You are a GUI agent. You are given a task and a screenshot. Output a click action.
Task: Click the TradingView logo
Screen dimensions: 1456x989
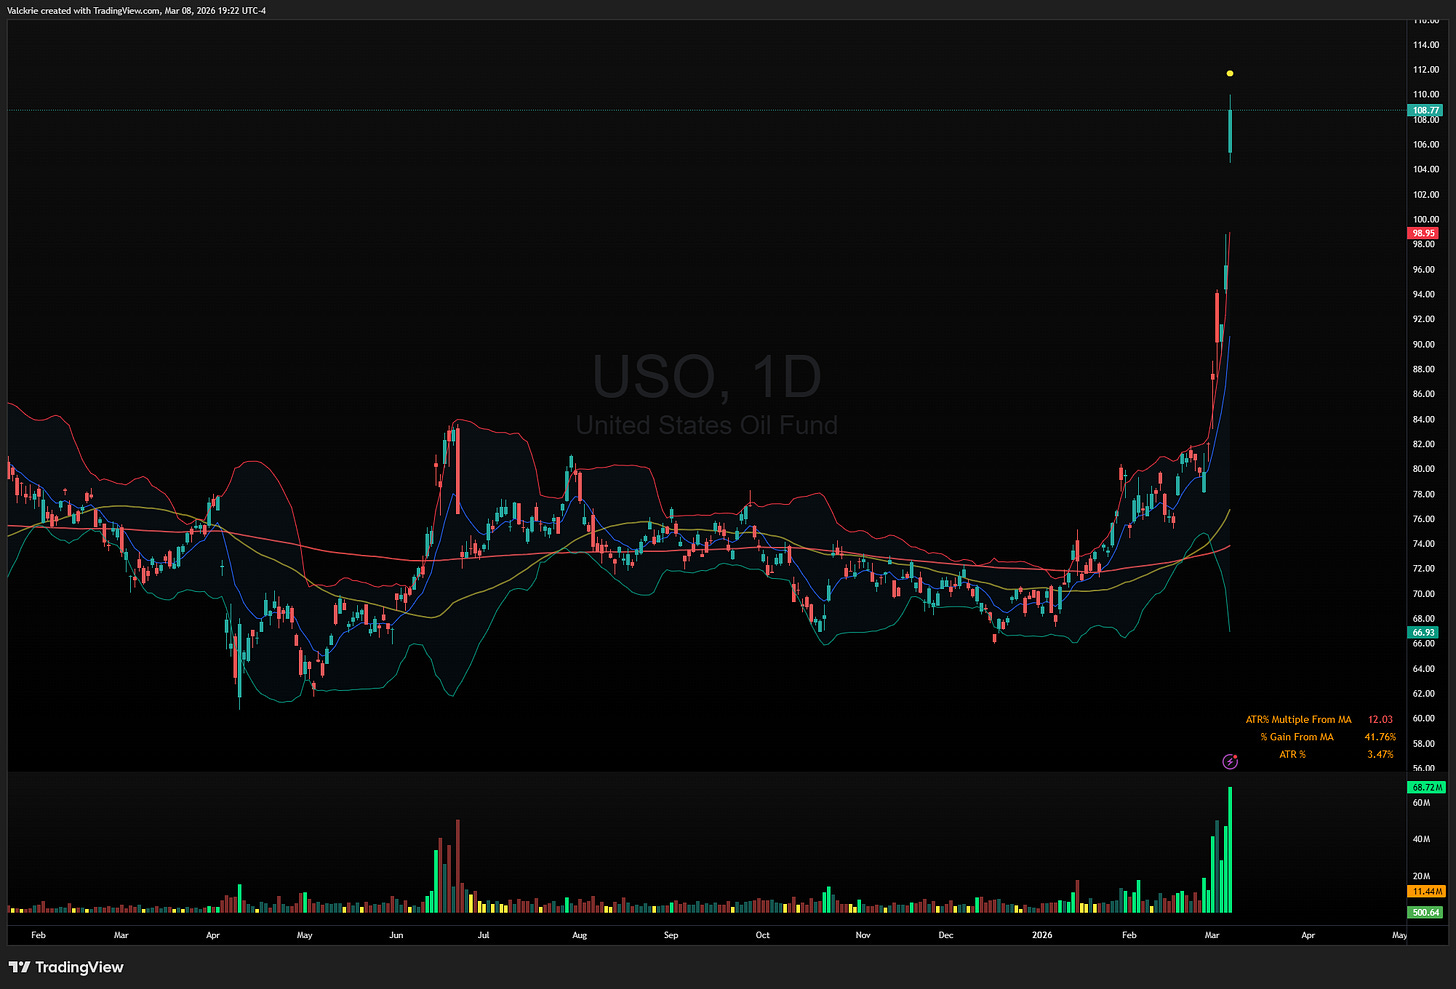[x=66, y=967]
